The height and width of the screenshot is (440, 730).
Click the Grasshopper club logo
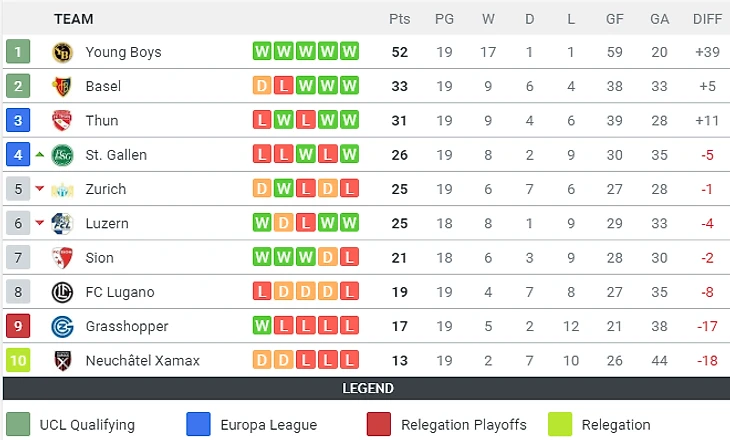click(63, 326)
